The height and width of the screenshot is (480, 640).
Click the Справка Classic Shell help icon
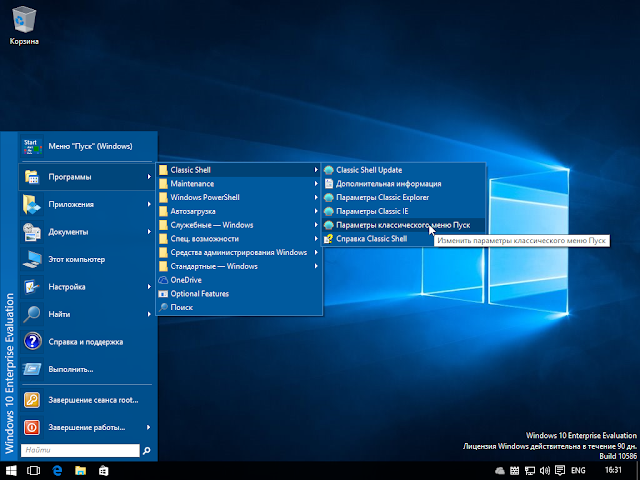(x=329, y=239)
